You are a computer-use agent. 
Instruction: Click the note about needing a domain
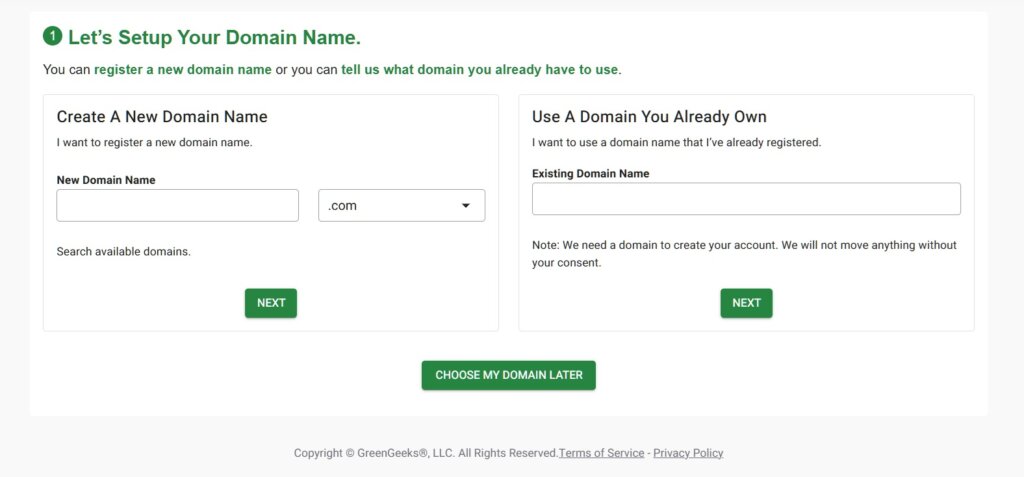click(x=744, y=254)
